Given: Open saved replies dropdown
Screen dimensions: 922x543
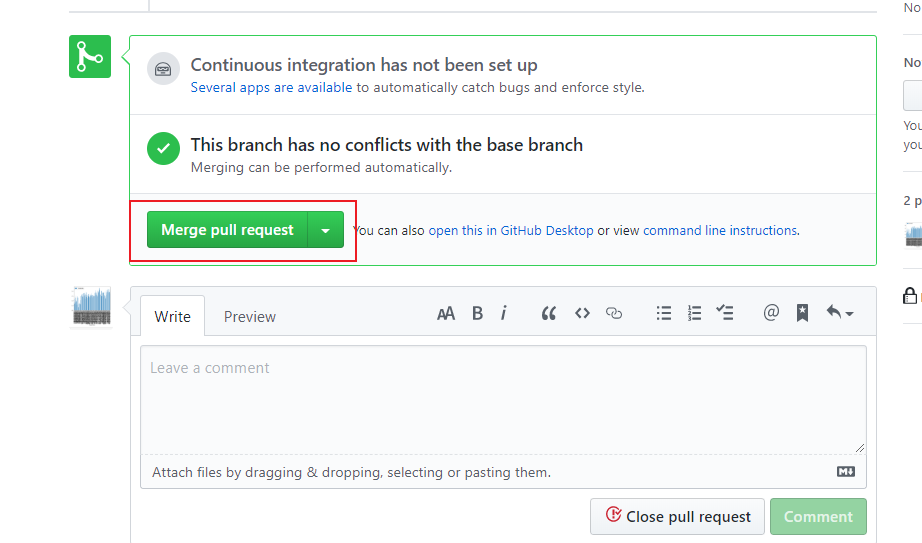Looking at the screenshot, I should coord(840,312).
